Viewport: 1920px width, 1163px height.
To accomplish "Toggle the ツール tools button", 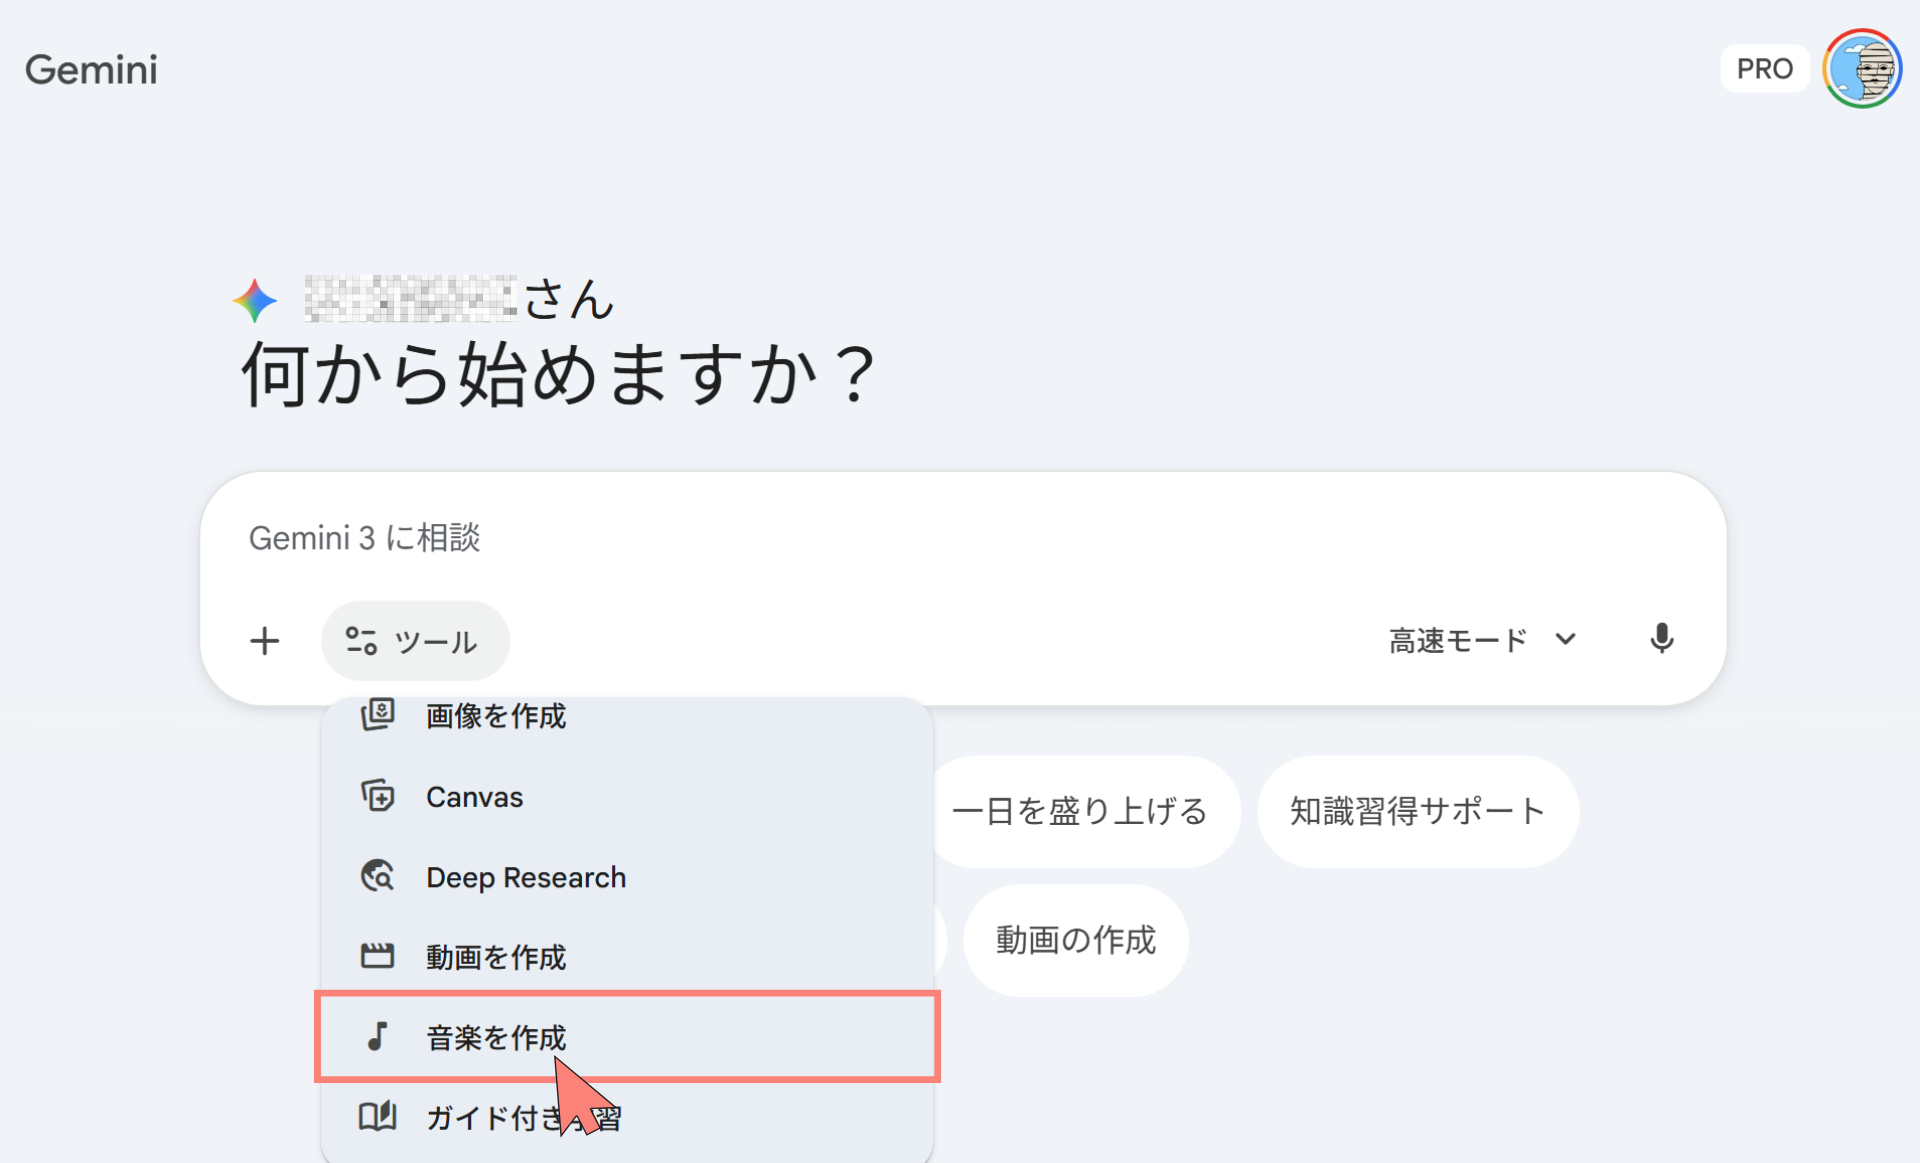I will [415, 640].
